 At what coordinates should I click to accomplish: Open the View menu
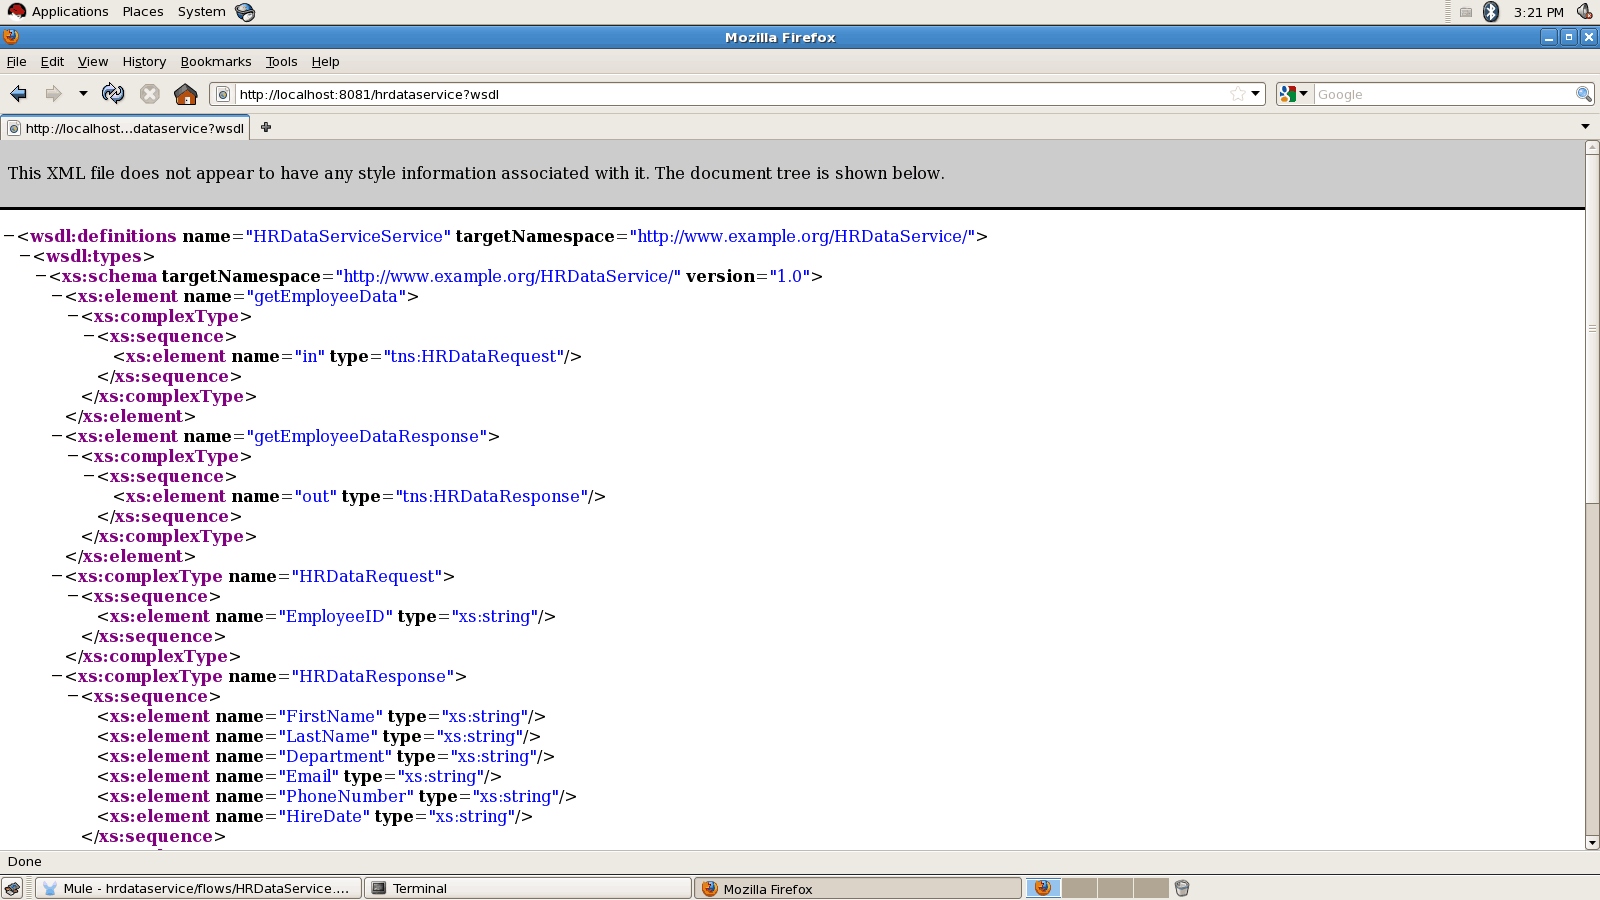93,61
